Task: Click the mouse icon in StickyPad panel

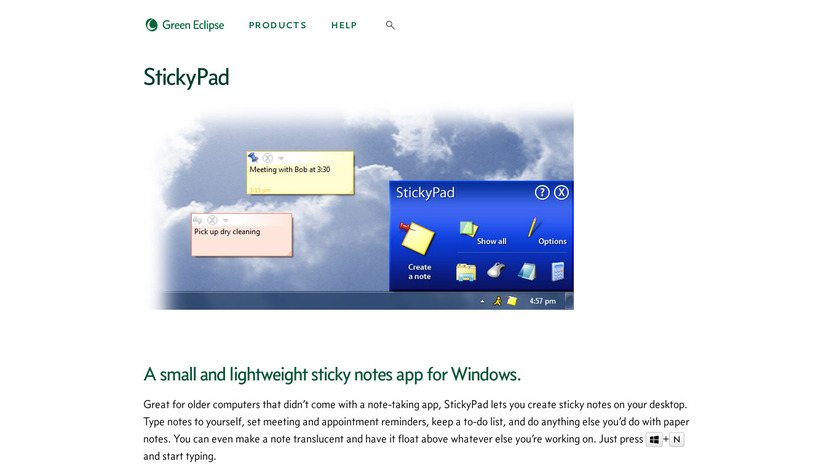Action: coord(496,271)
